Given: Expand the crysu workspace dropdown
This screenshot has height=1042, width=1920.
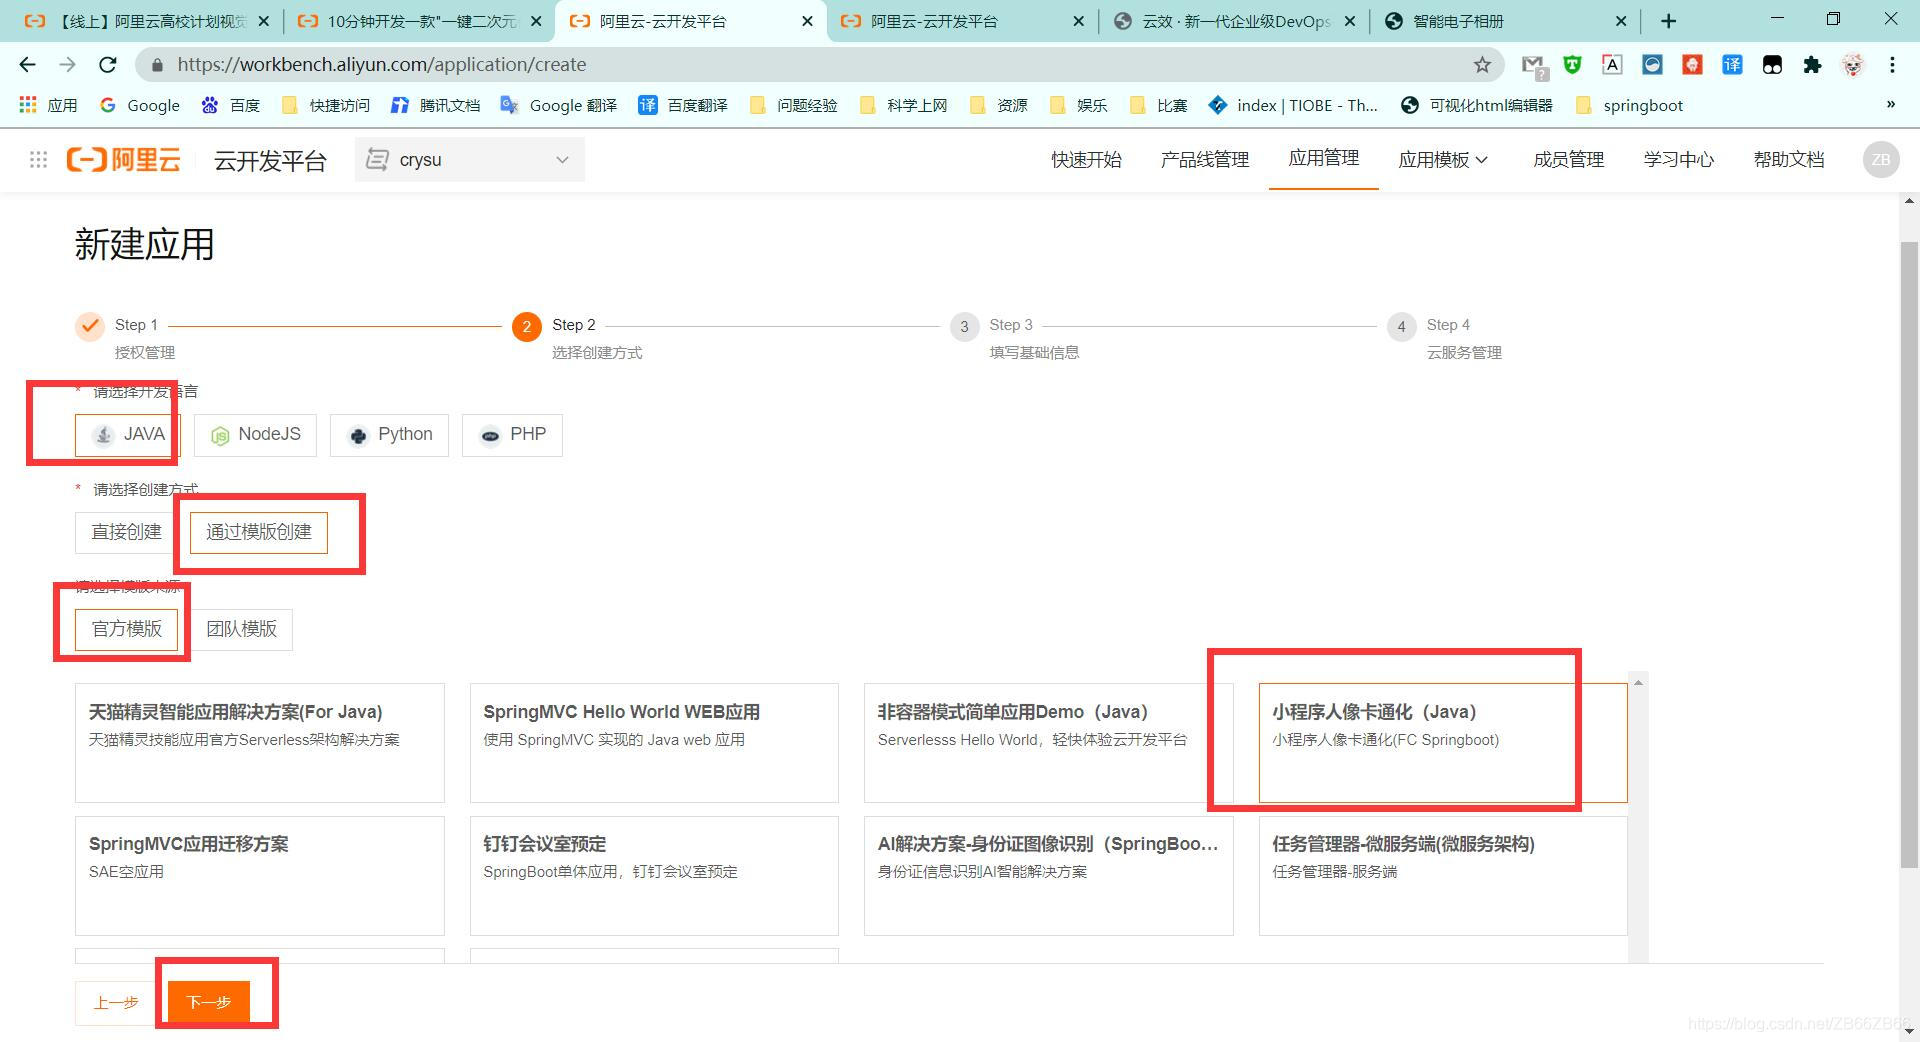Looking at the screenshot, I should click(469, 160).
